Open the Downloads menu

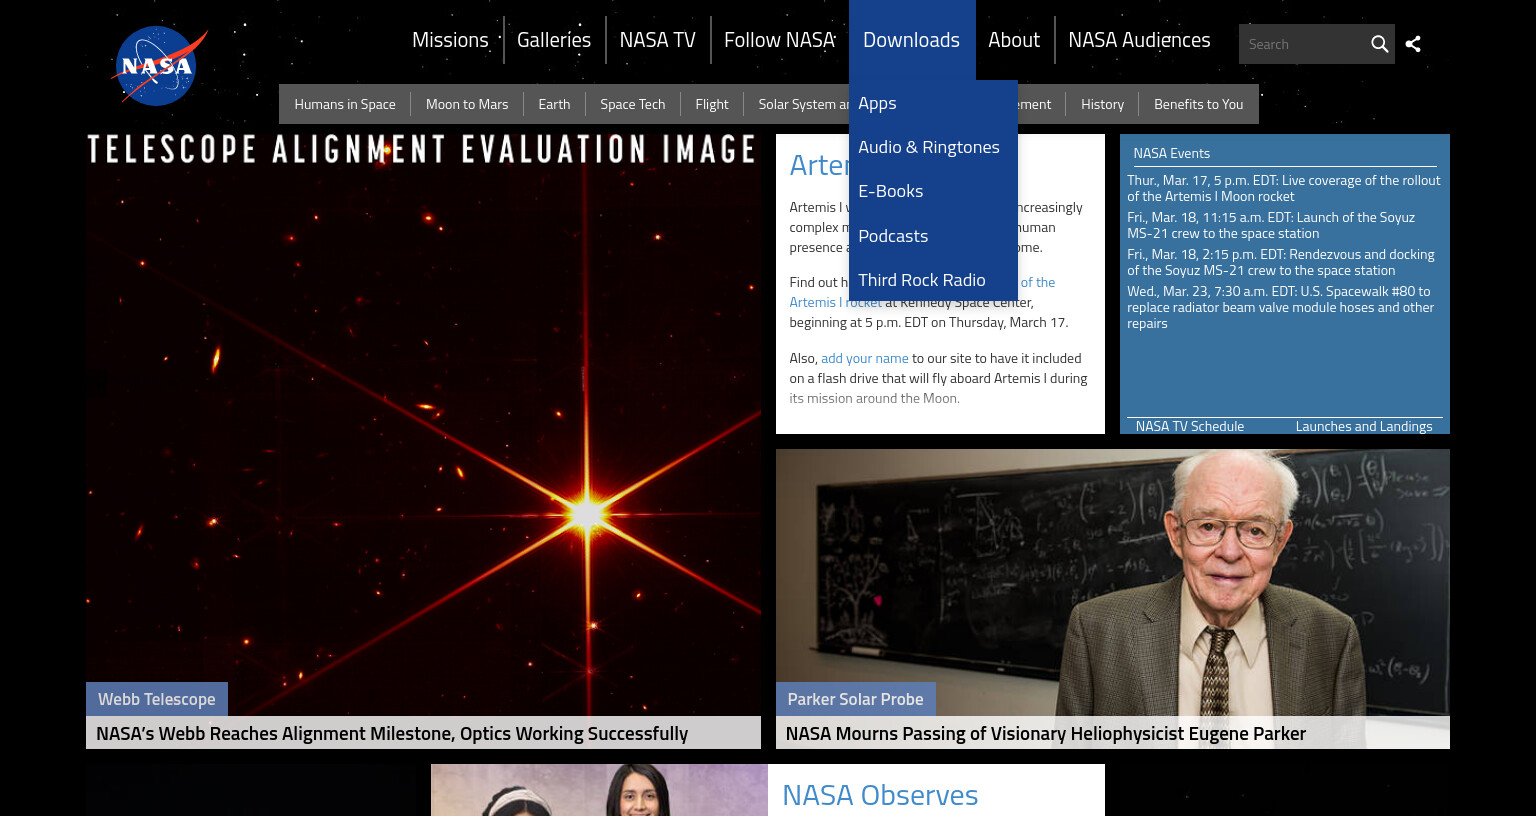tap(911, 40)
